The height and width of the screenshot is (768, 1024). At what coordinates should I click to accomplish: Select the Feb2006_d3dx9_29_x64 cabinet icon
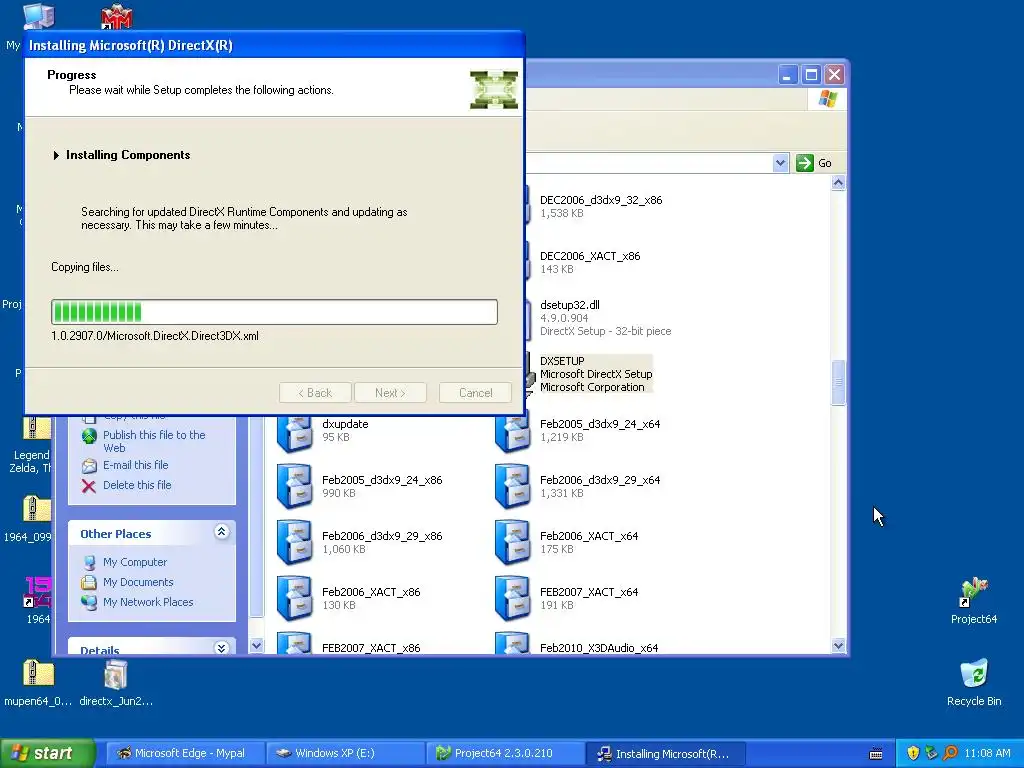point(512,486)
